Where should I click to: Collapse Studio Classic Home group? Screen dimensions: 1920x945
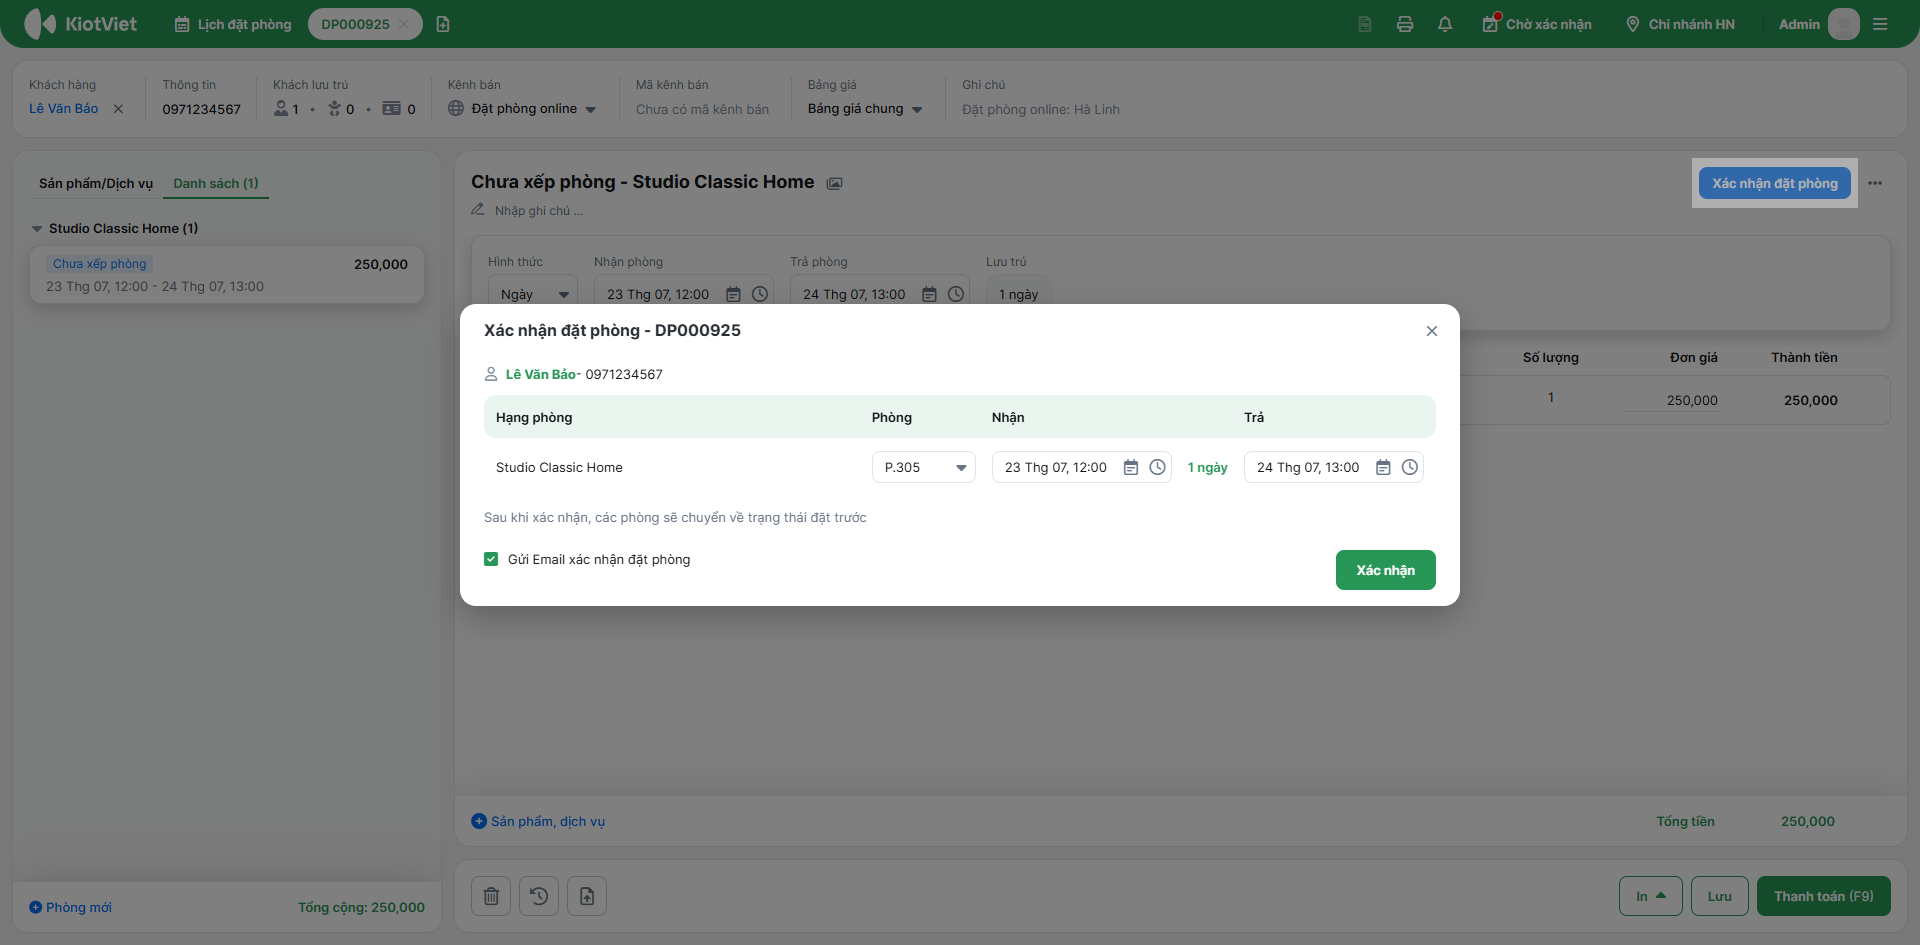coord(37,229)
